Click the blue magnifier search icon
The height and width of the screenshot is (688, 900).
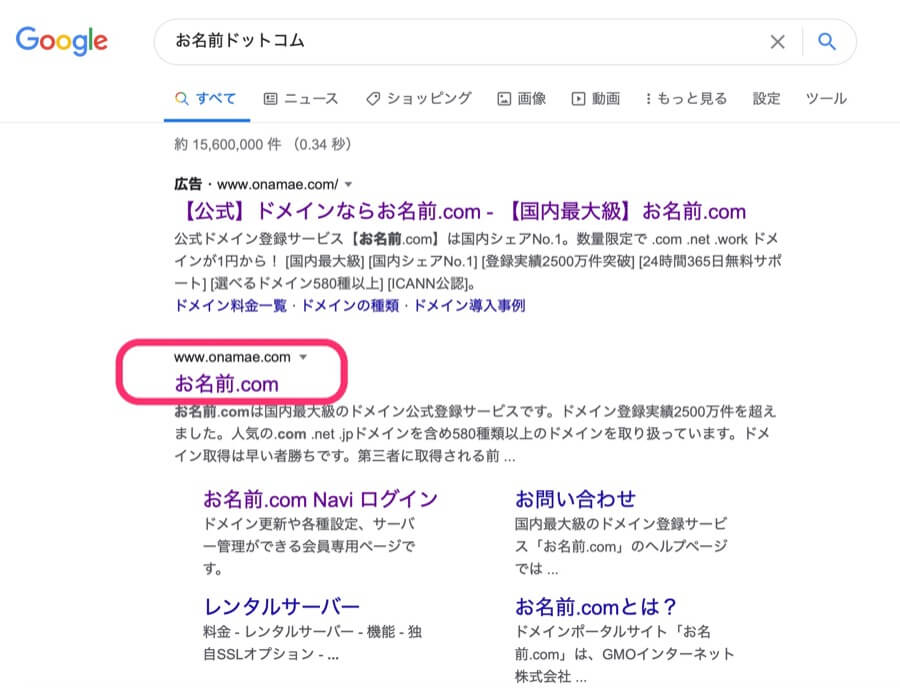pos(826,42)
